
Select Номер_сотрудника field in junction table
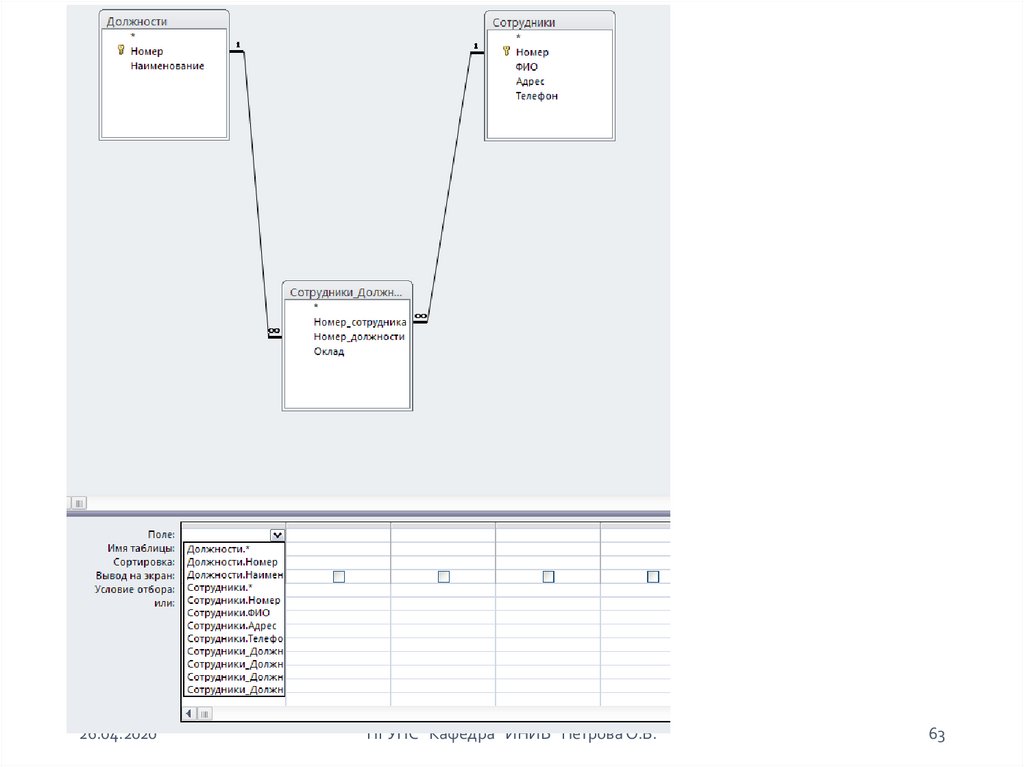click(x=359, y=322)
